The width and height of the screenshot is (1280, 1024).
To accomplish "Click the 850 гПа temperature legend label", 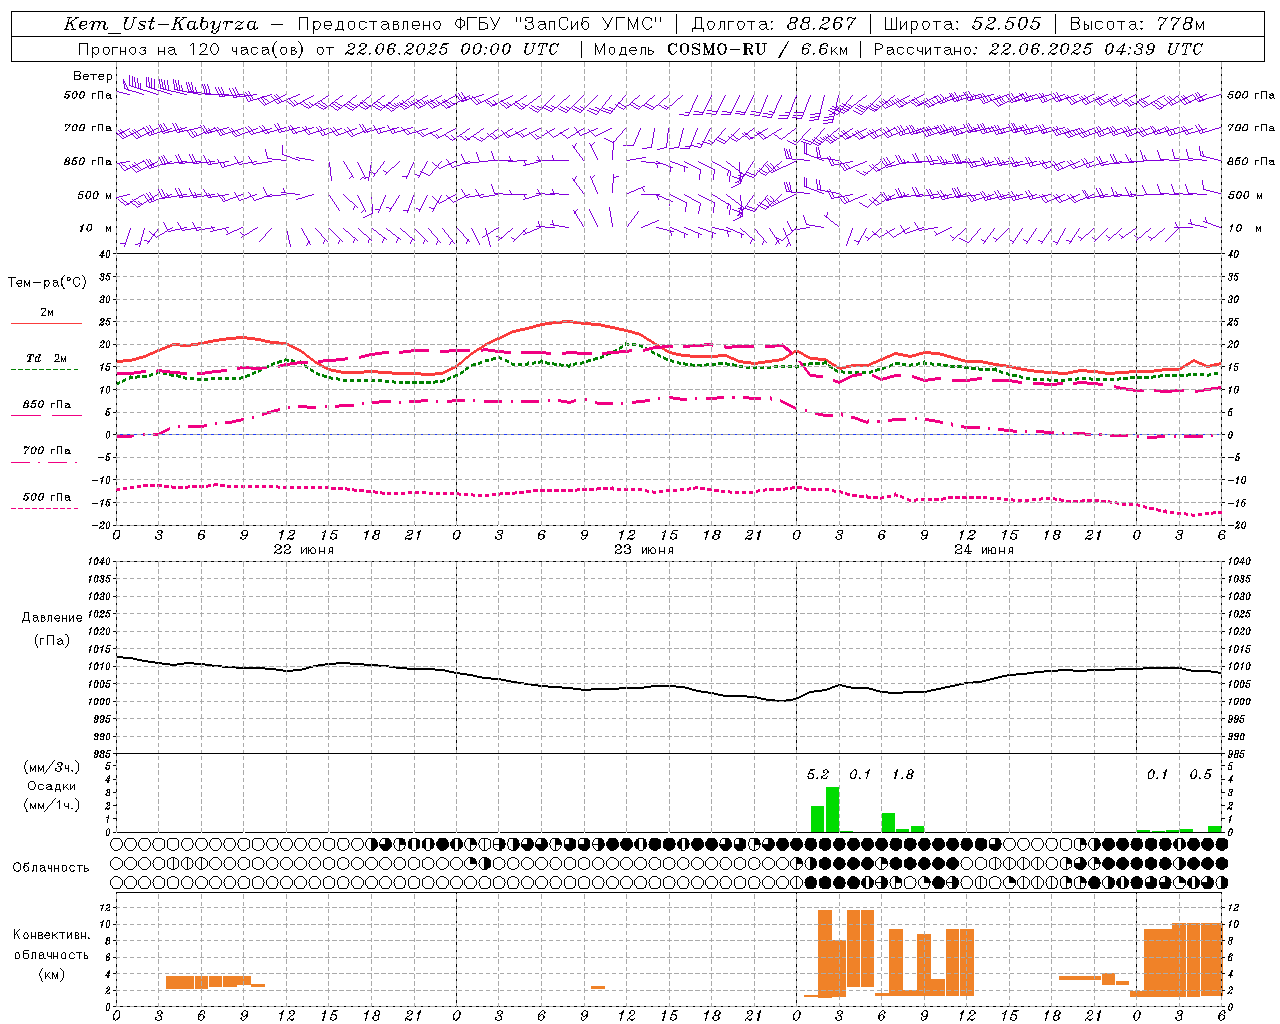I will coord(47,405).
